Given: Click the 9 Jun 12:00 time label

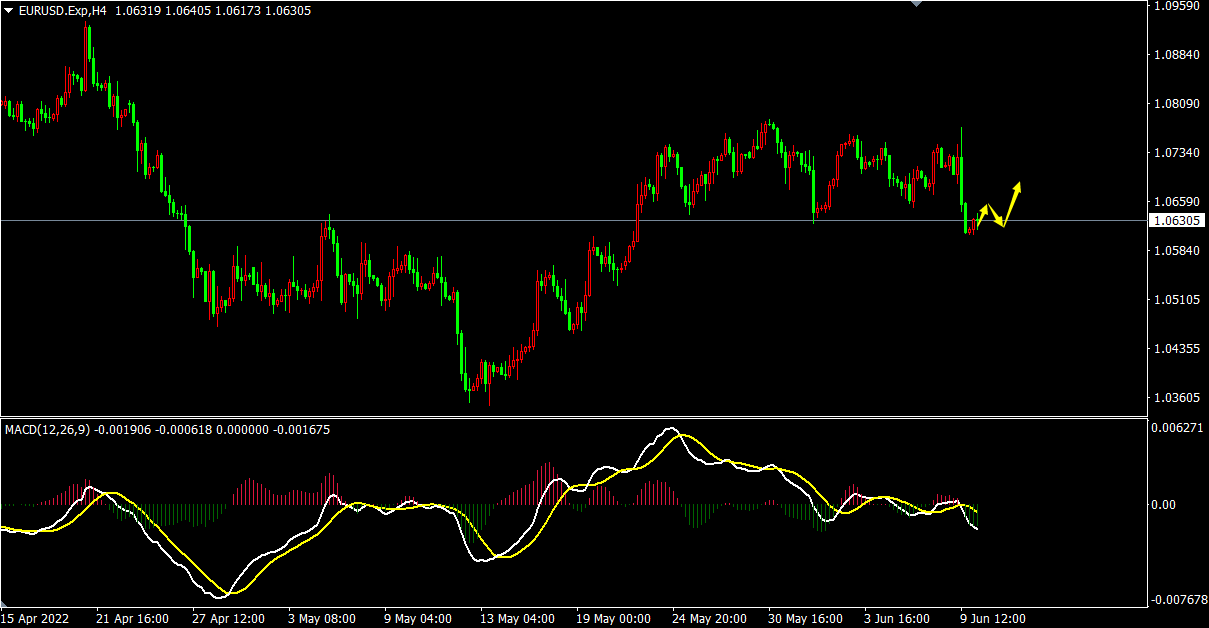Looking at the screenshot, I should (992, 619).
